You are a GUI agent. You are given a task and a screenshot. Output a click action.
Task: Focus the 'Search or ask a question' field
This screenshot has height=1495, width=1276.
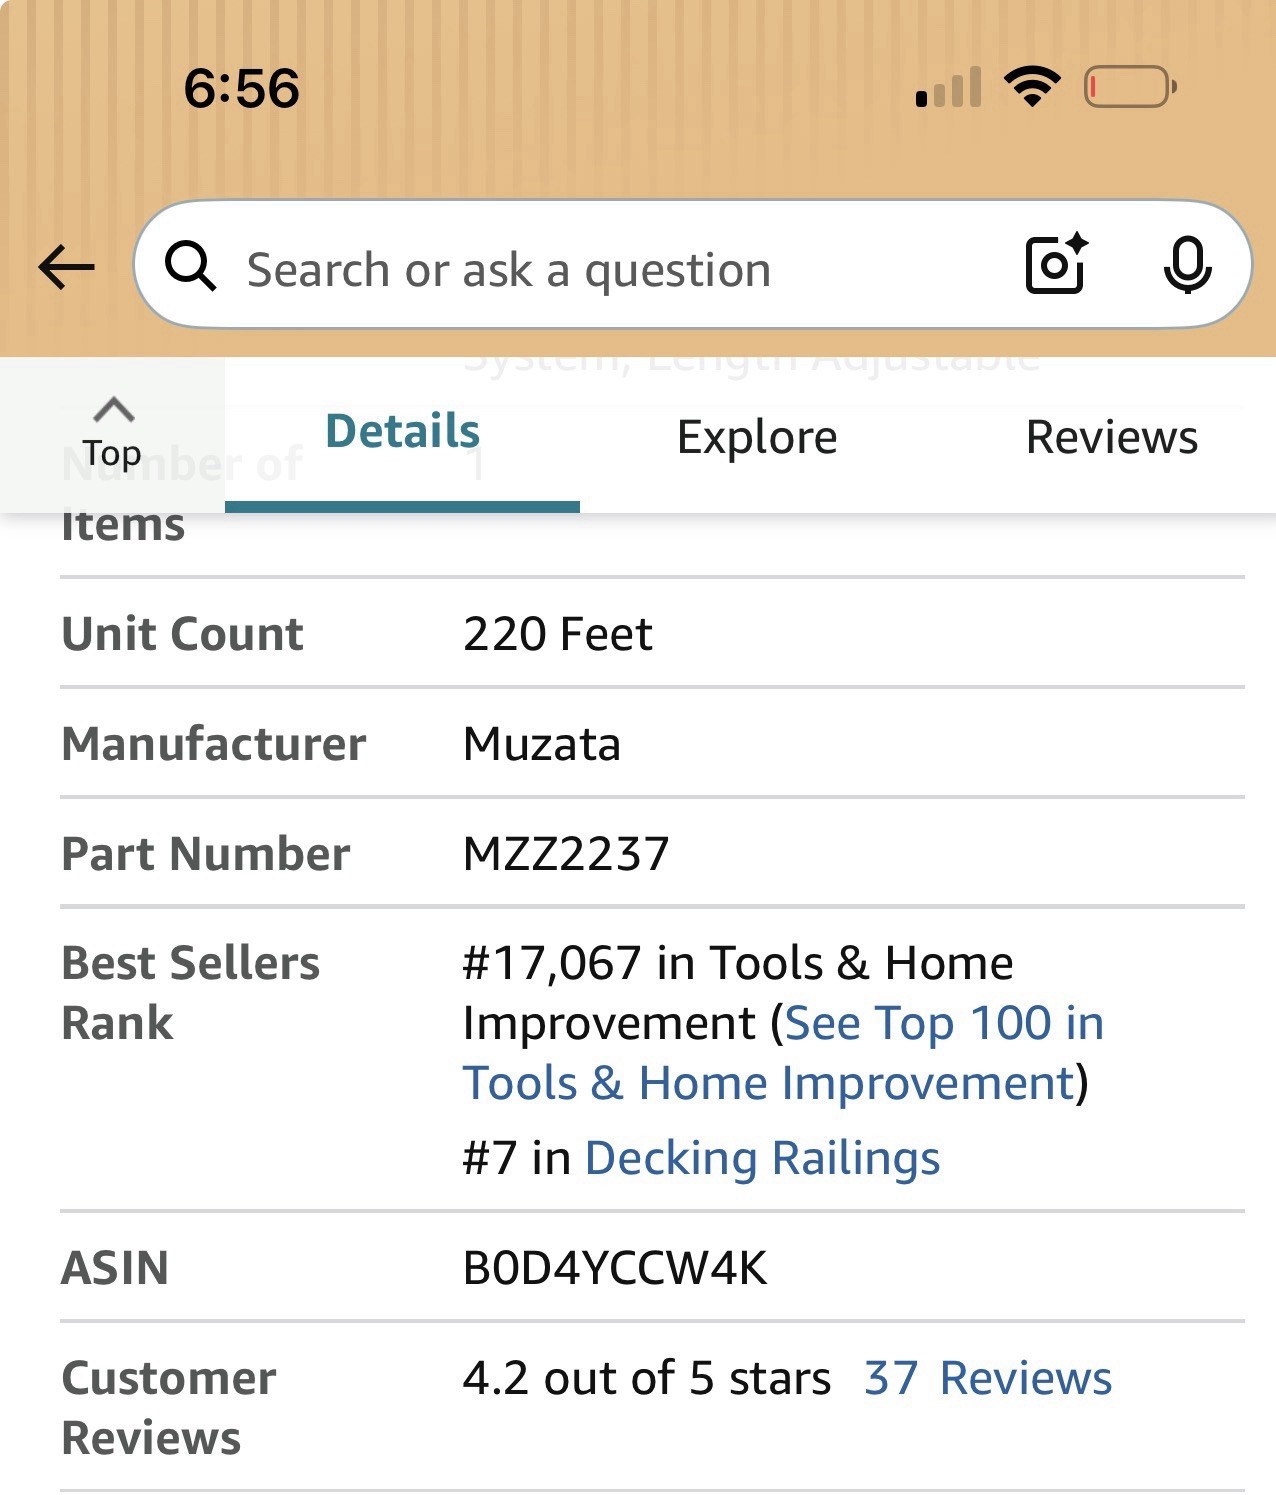(x=692, y=265)
